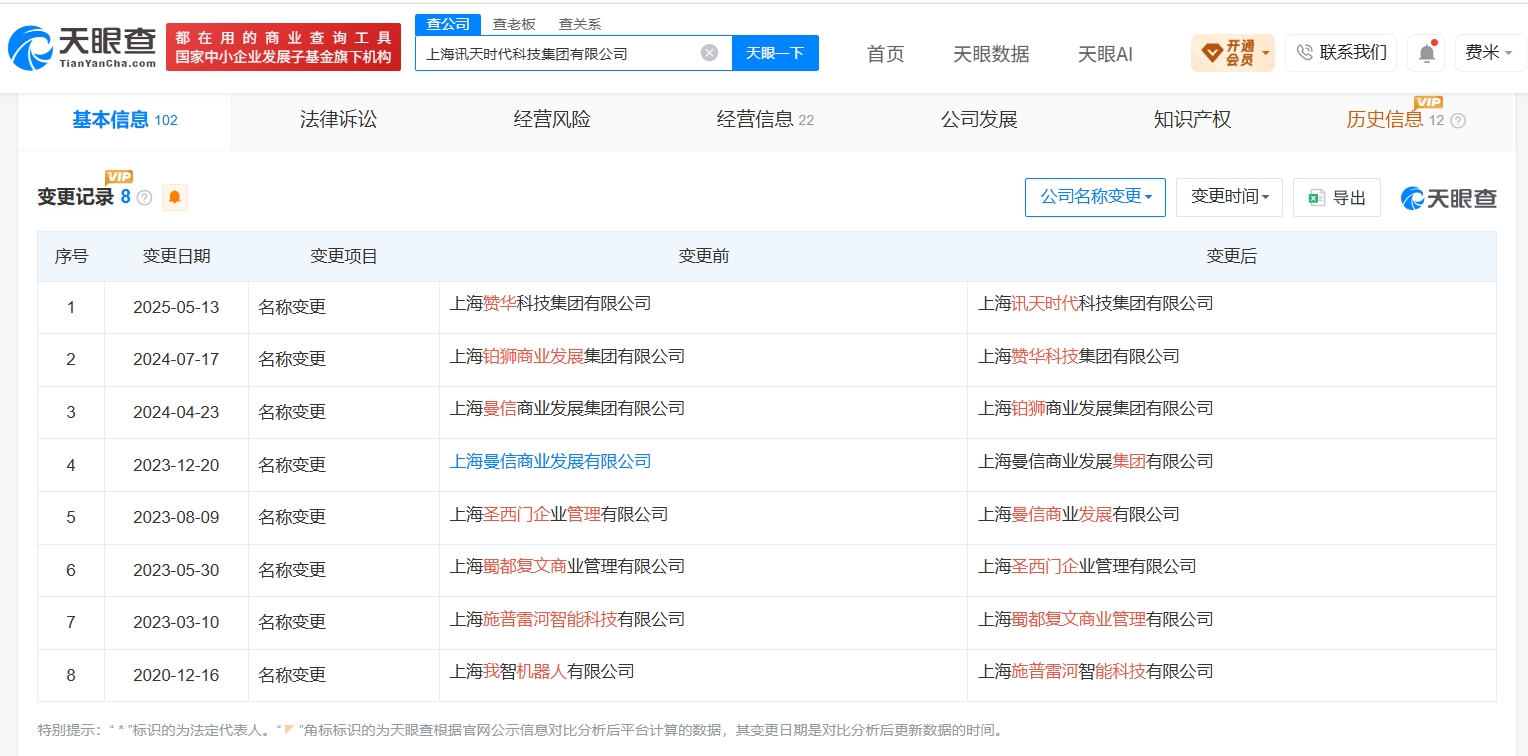Click the 天眼一下 search button

pos(775,53)
